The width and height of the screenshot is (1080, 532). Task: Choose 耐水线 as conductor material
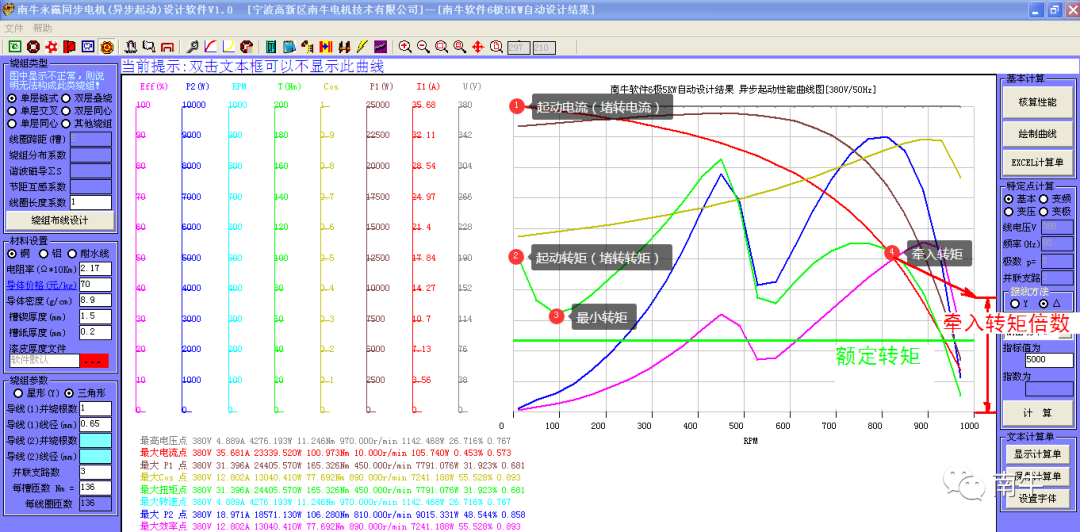[88, 254]
